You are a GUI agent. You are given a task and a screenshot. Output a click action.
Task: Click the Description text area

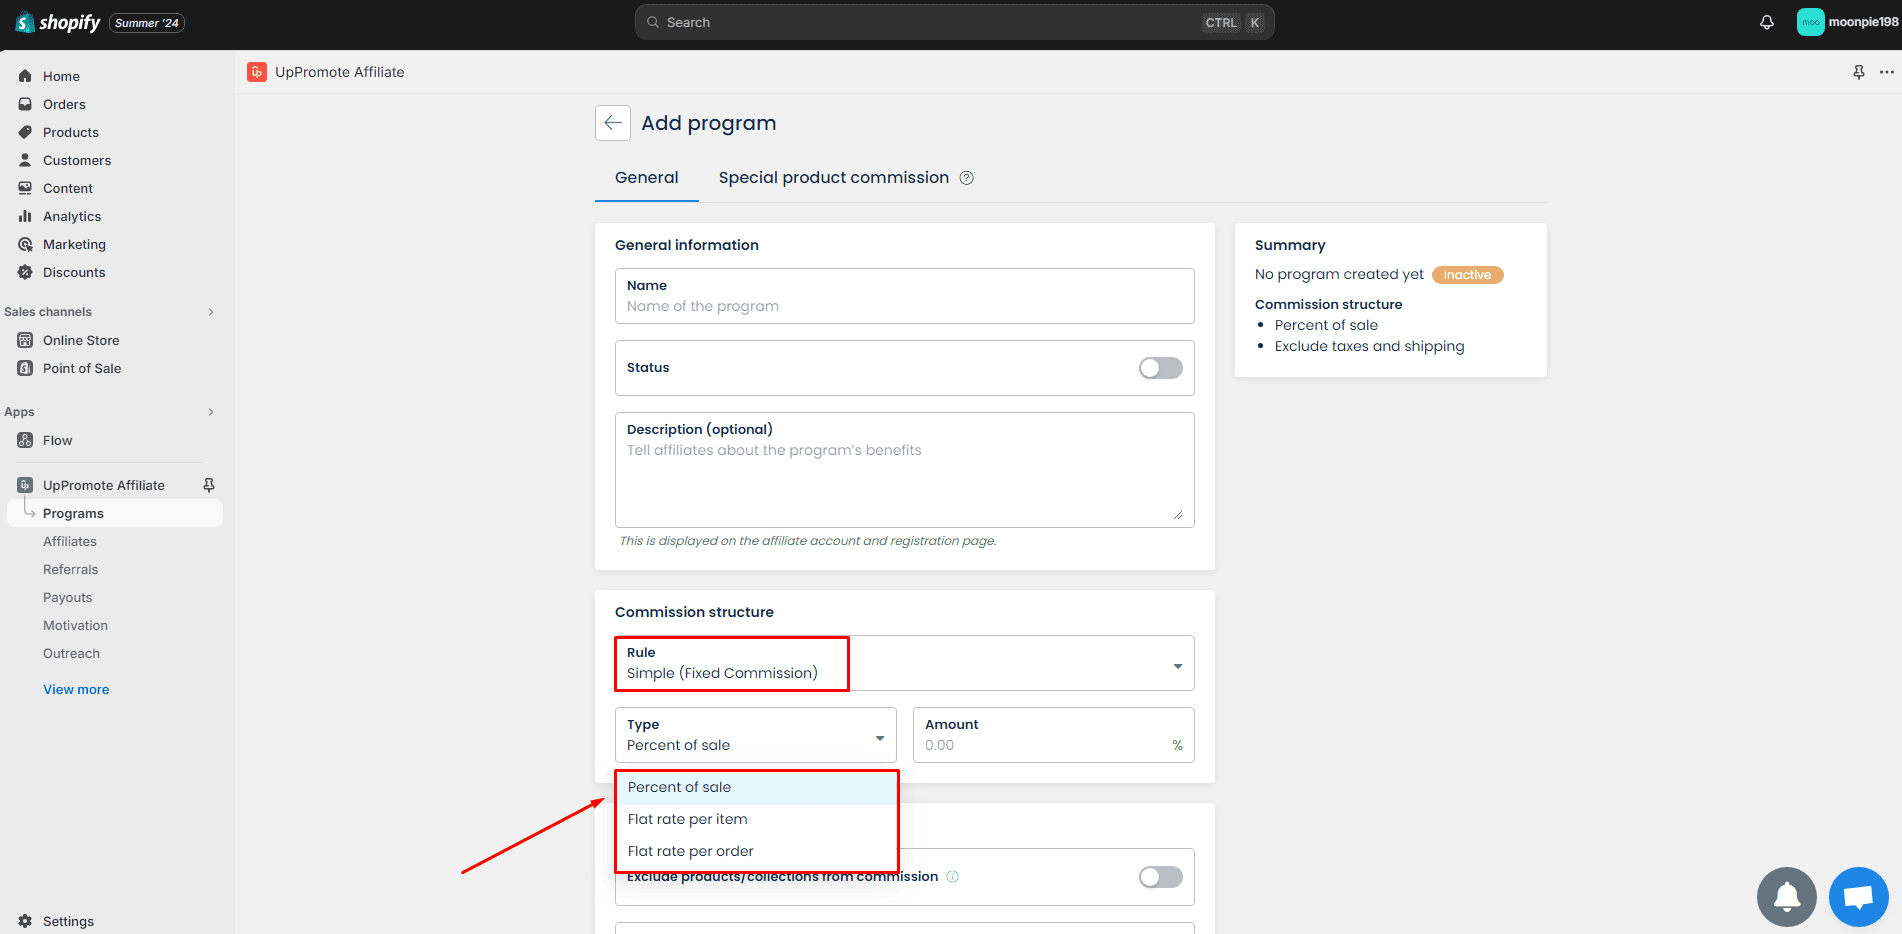click(904, 470)
